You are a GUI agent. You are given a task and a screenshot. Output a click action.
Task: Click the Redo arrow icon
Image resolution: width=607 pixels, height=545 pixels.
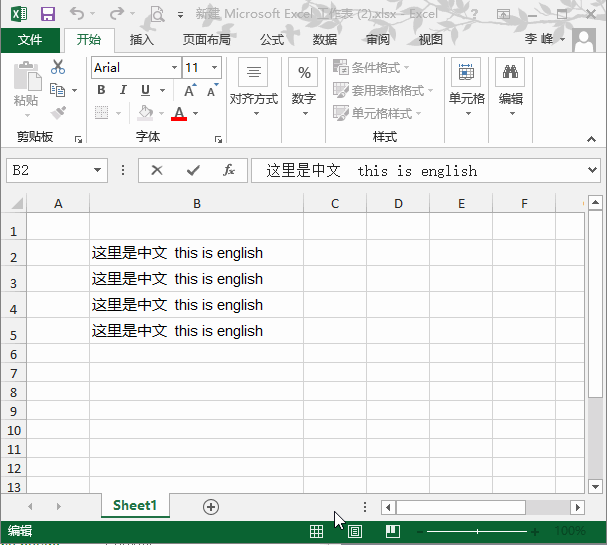click(x=116, y=14)
